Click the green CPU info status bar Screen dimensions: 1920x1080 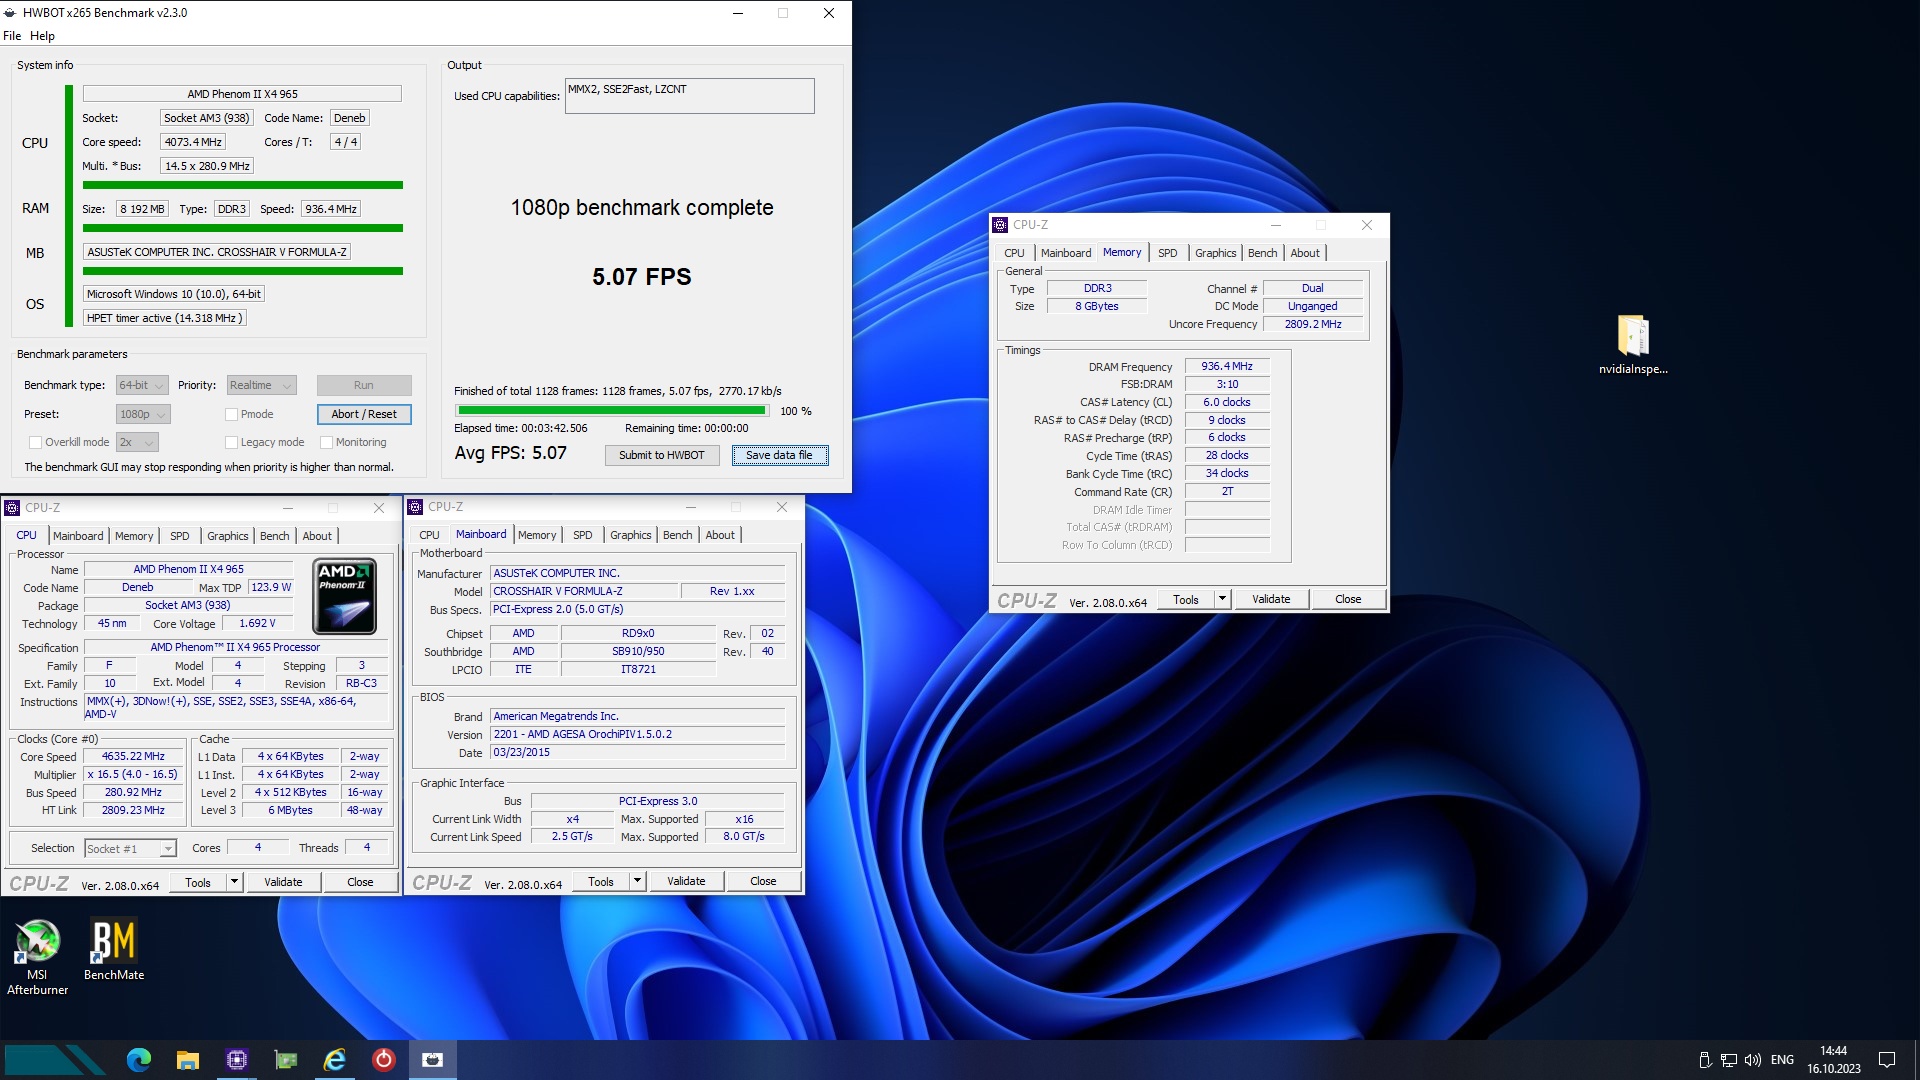coord(243,185)
